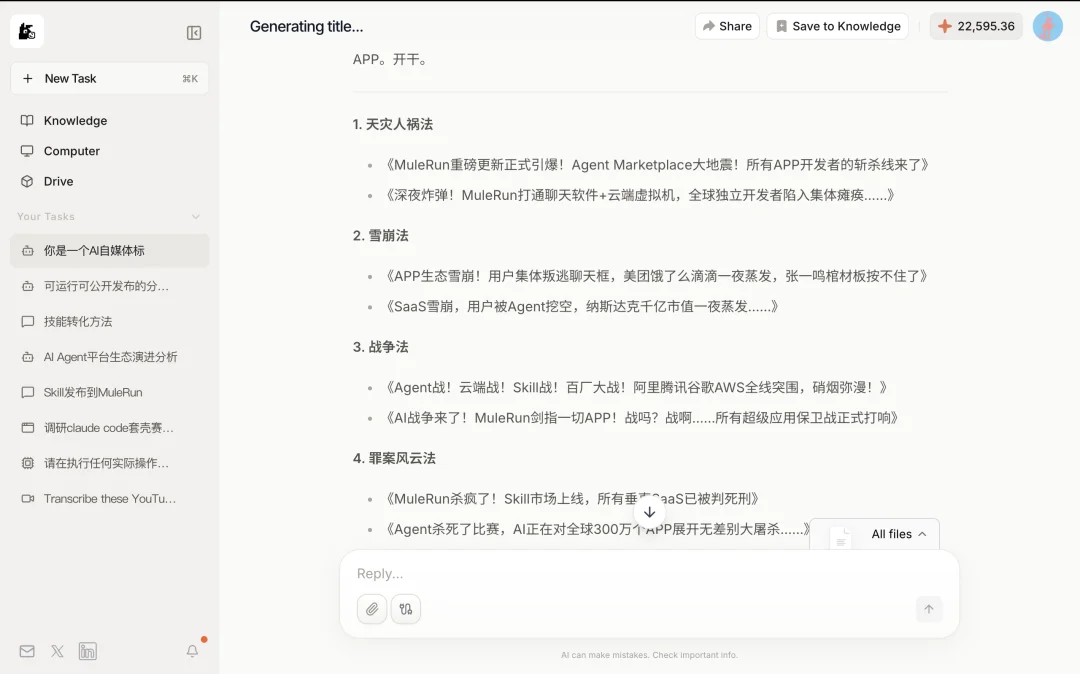Open the Drive section

59,181
